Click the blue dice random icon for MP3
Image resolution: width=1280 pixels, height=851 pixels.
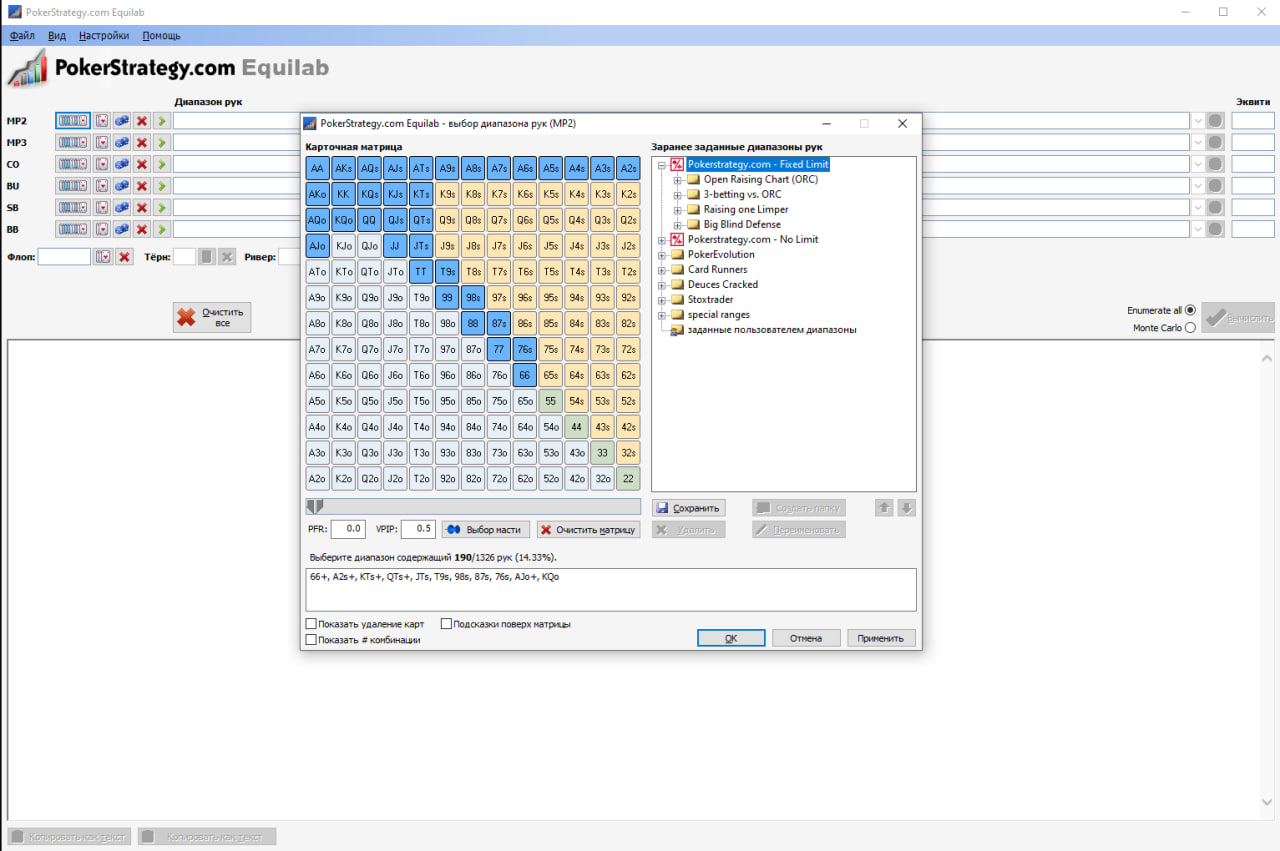[122, 142]
